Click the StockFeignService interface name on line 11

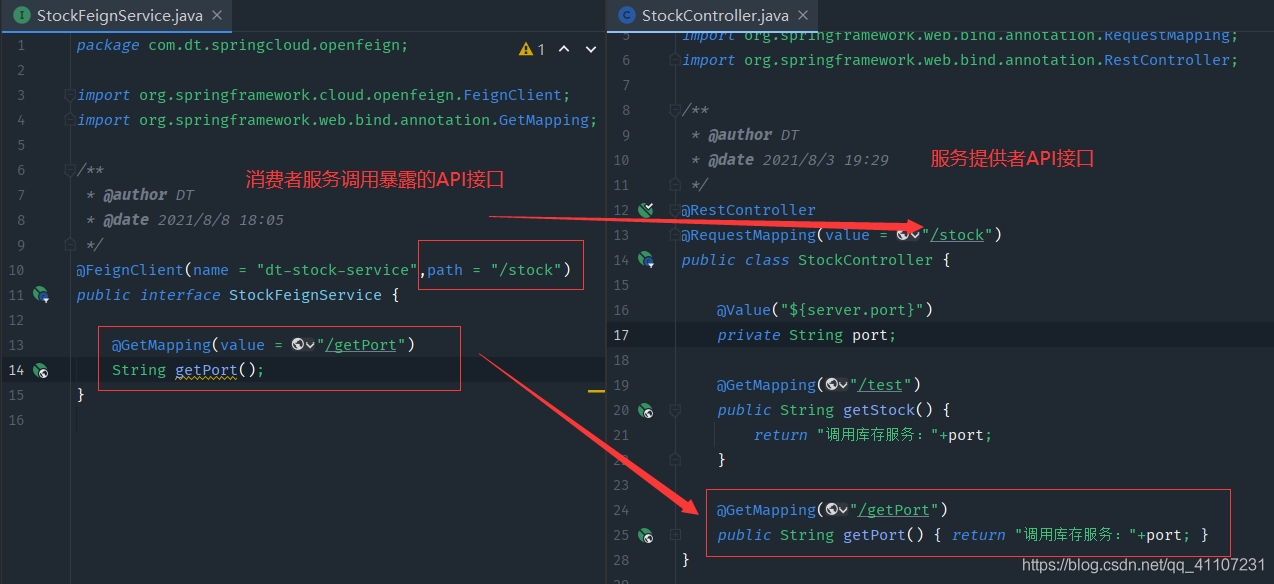click(x=305, y=295)
